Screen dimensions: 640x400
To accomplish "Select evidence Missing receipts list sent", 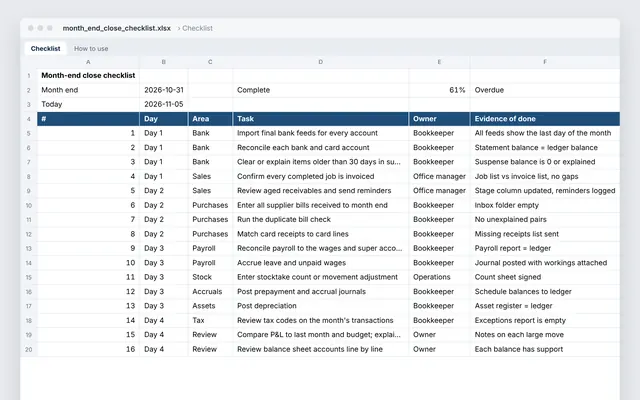I will [x=545, y=234].
